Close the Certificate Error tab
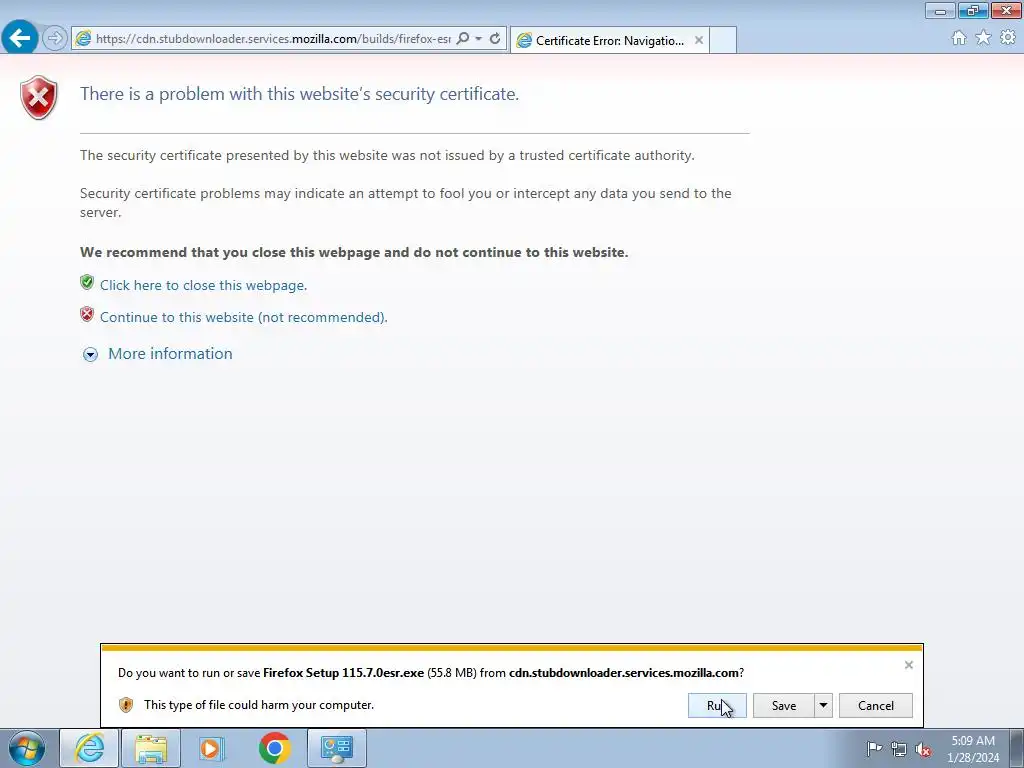Image resolution: width=1024 pixels, height=768 pixels. click(699, 40)
